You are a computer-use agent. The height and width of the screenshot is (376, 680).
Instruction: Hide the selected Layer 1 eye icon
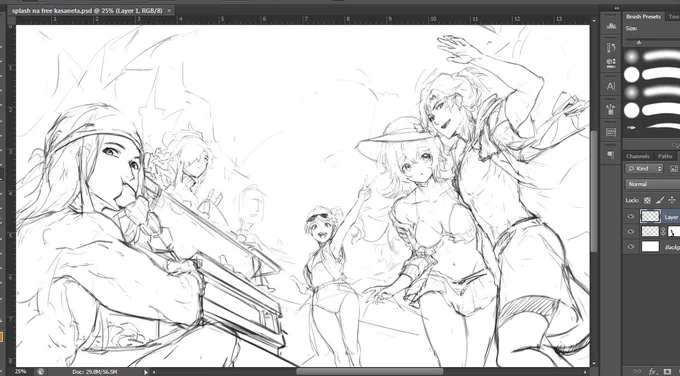631,216
